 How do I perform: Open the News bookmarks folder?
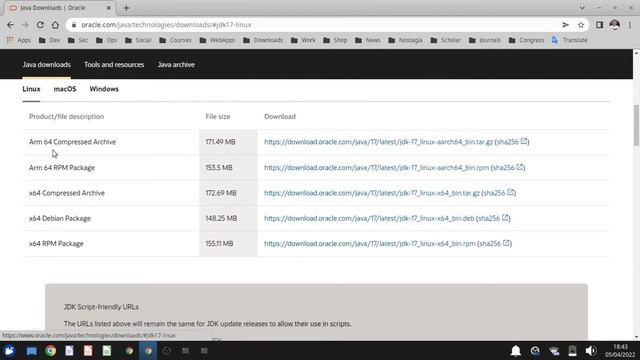pyautogui.click(x=367, y=40)
